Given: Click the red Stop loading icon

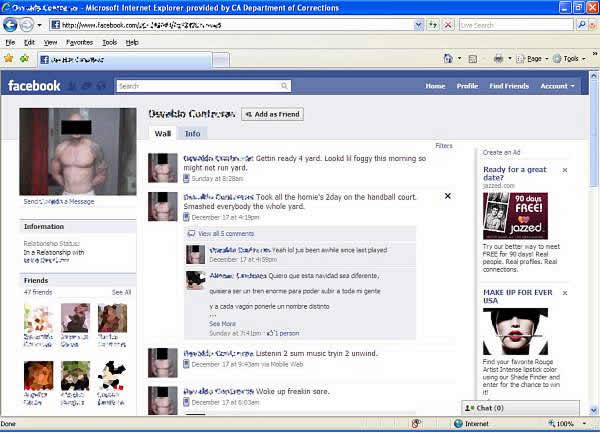Looking at the screenshot, I should click(x=448, y=25).
